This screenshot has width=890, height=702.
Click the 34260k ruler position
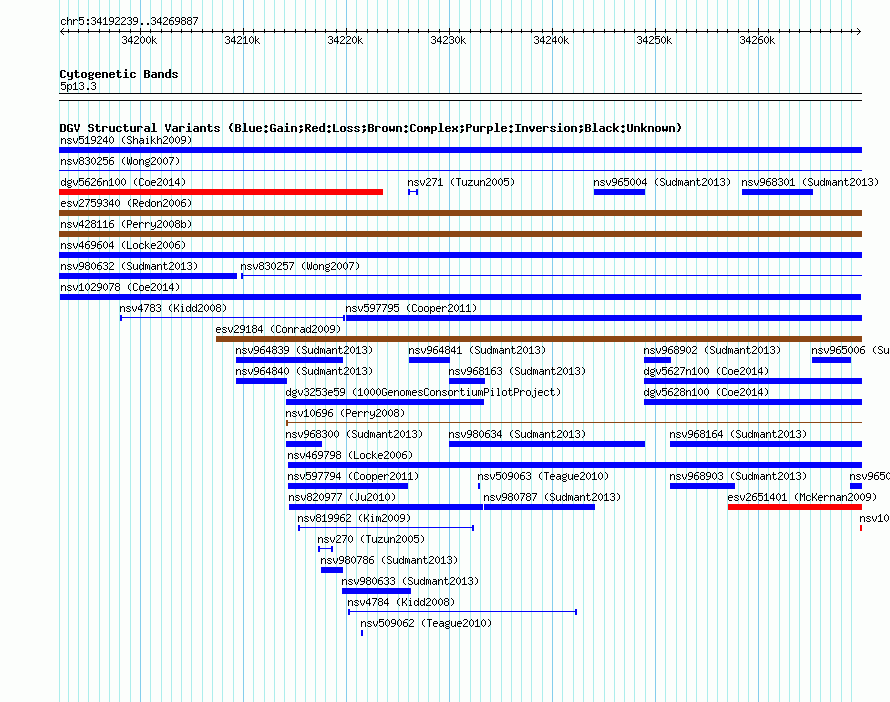757,40
